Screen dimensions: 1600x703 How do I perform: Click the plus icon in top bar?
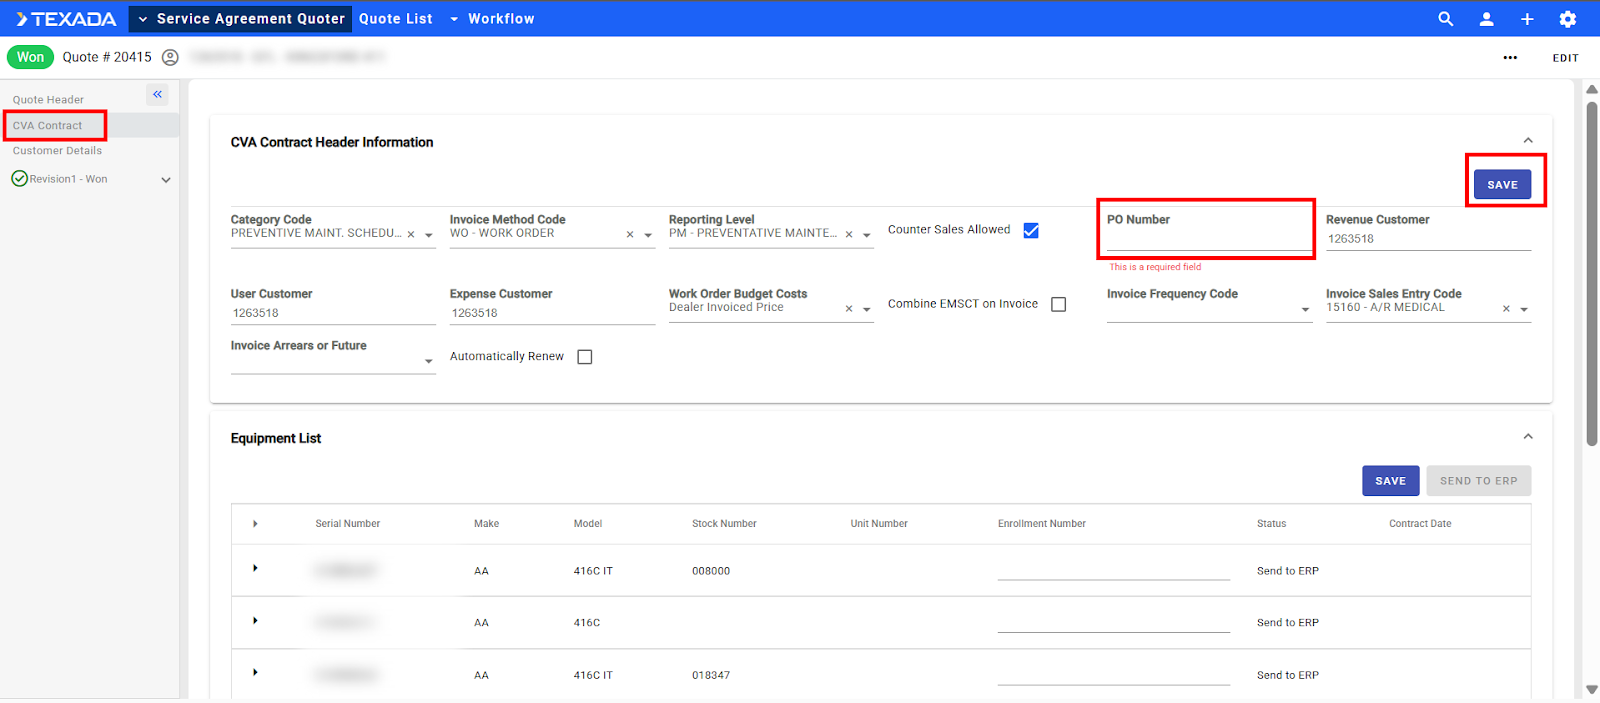pos(1527,19)
